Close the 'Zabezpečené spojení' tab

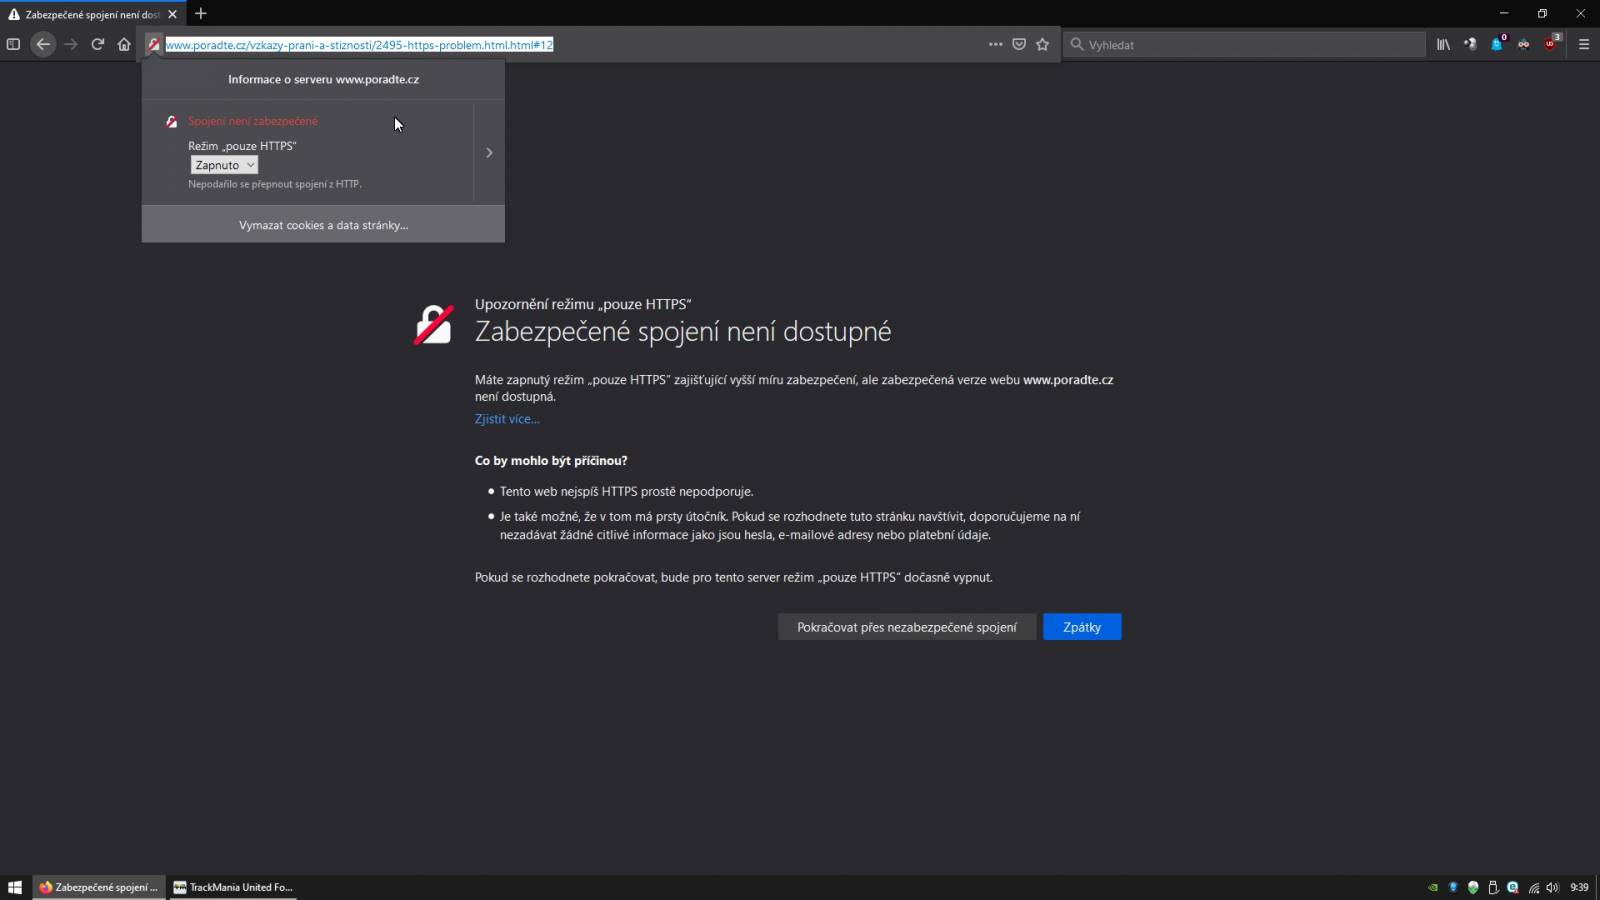click(x=172, y=14)
